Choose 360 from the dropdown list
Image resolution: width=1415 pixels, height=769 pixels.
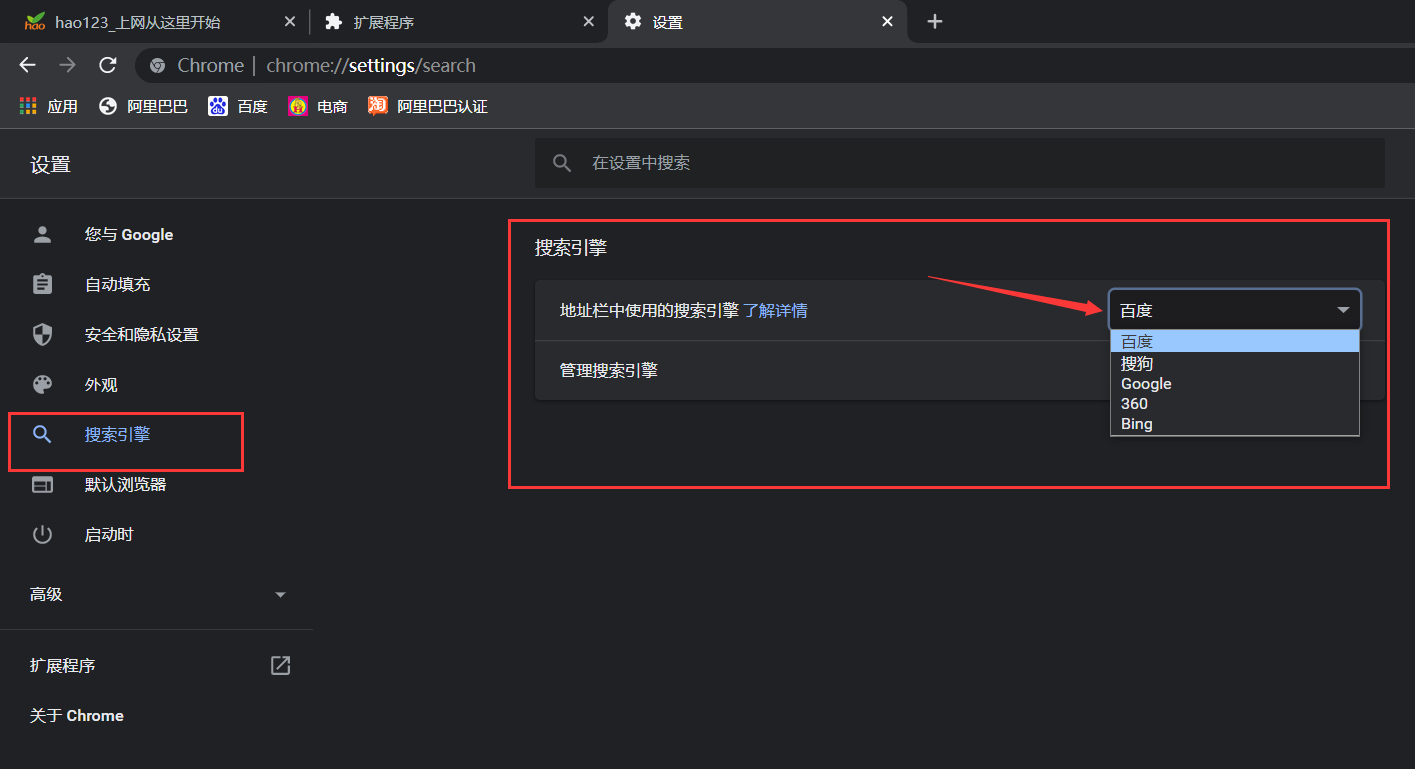pyautogui.click(x=1235, y=403)
